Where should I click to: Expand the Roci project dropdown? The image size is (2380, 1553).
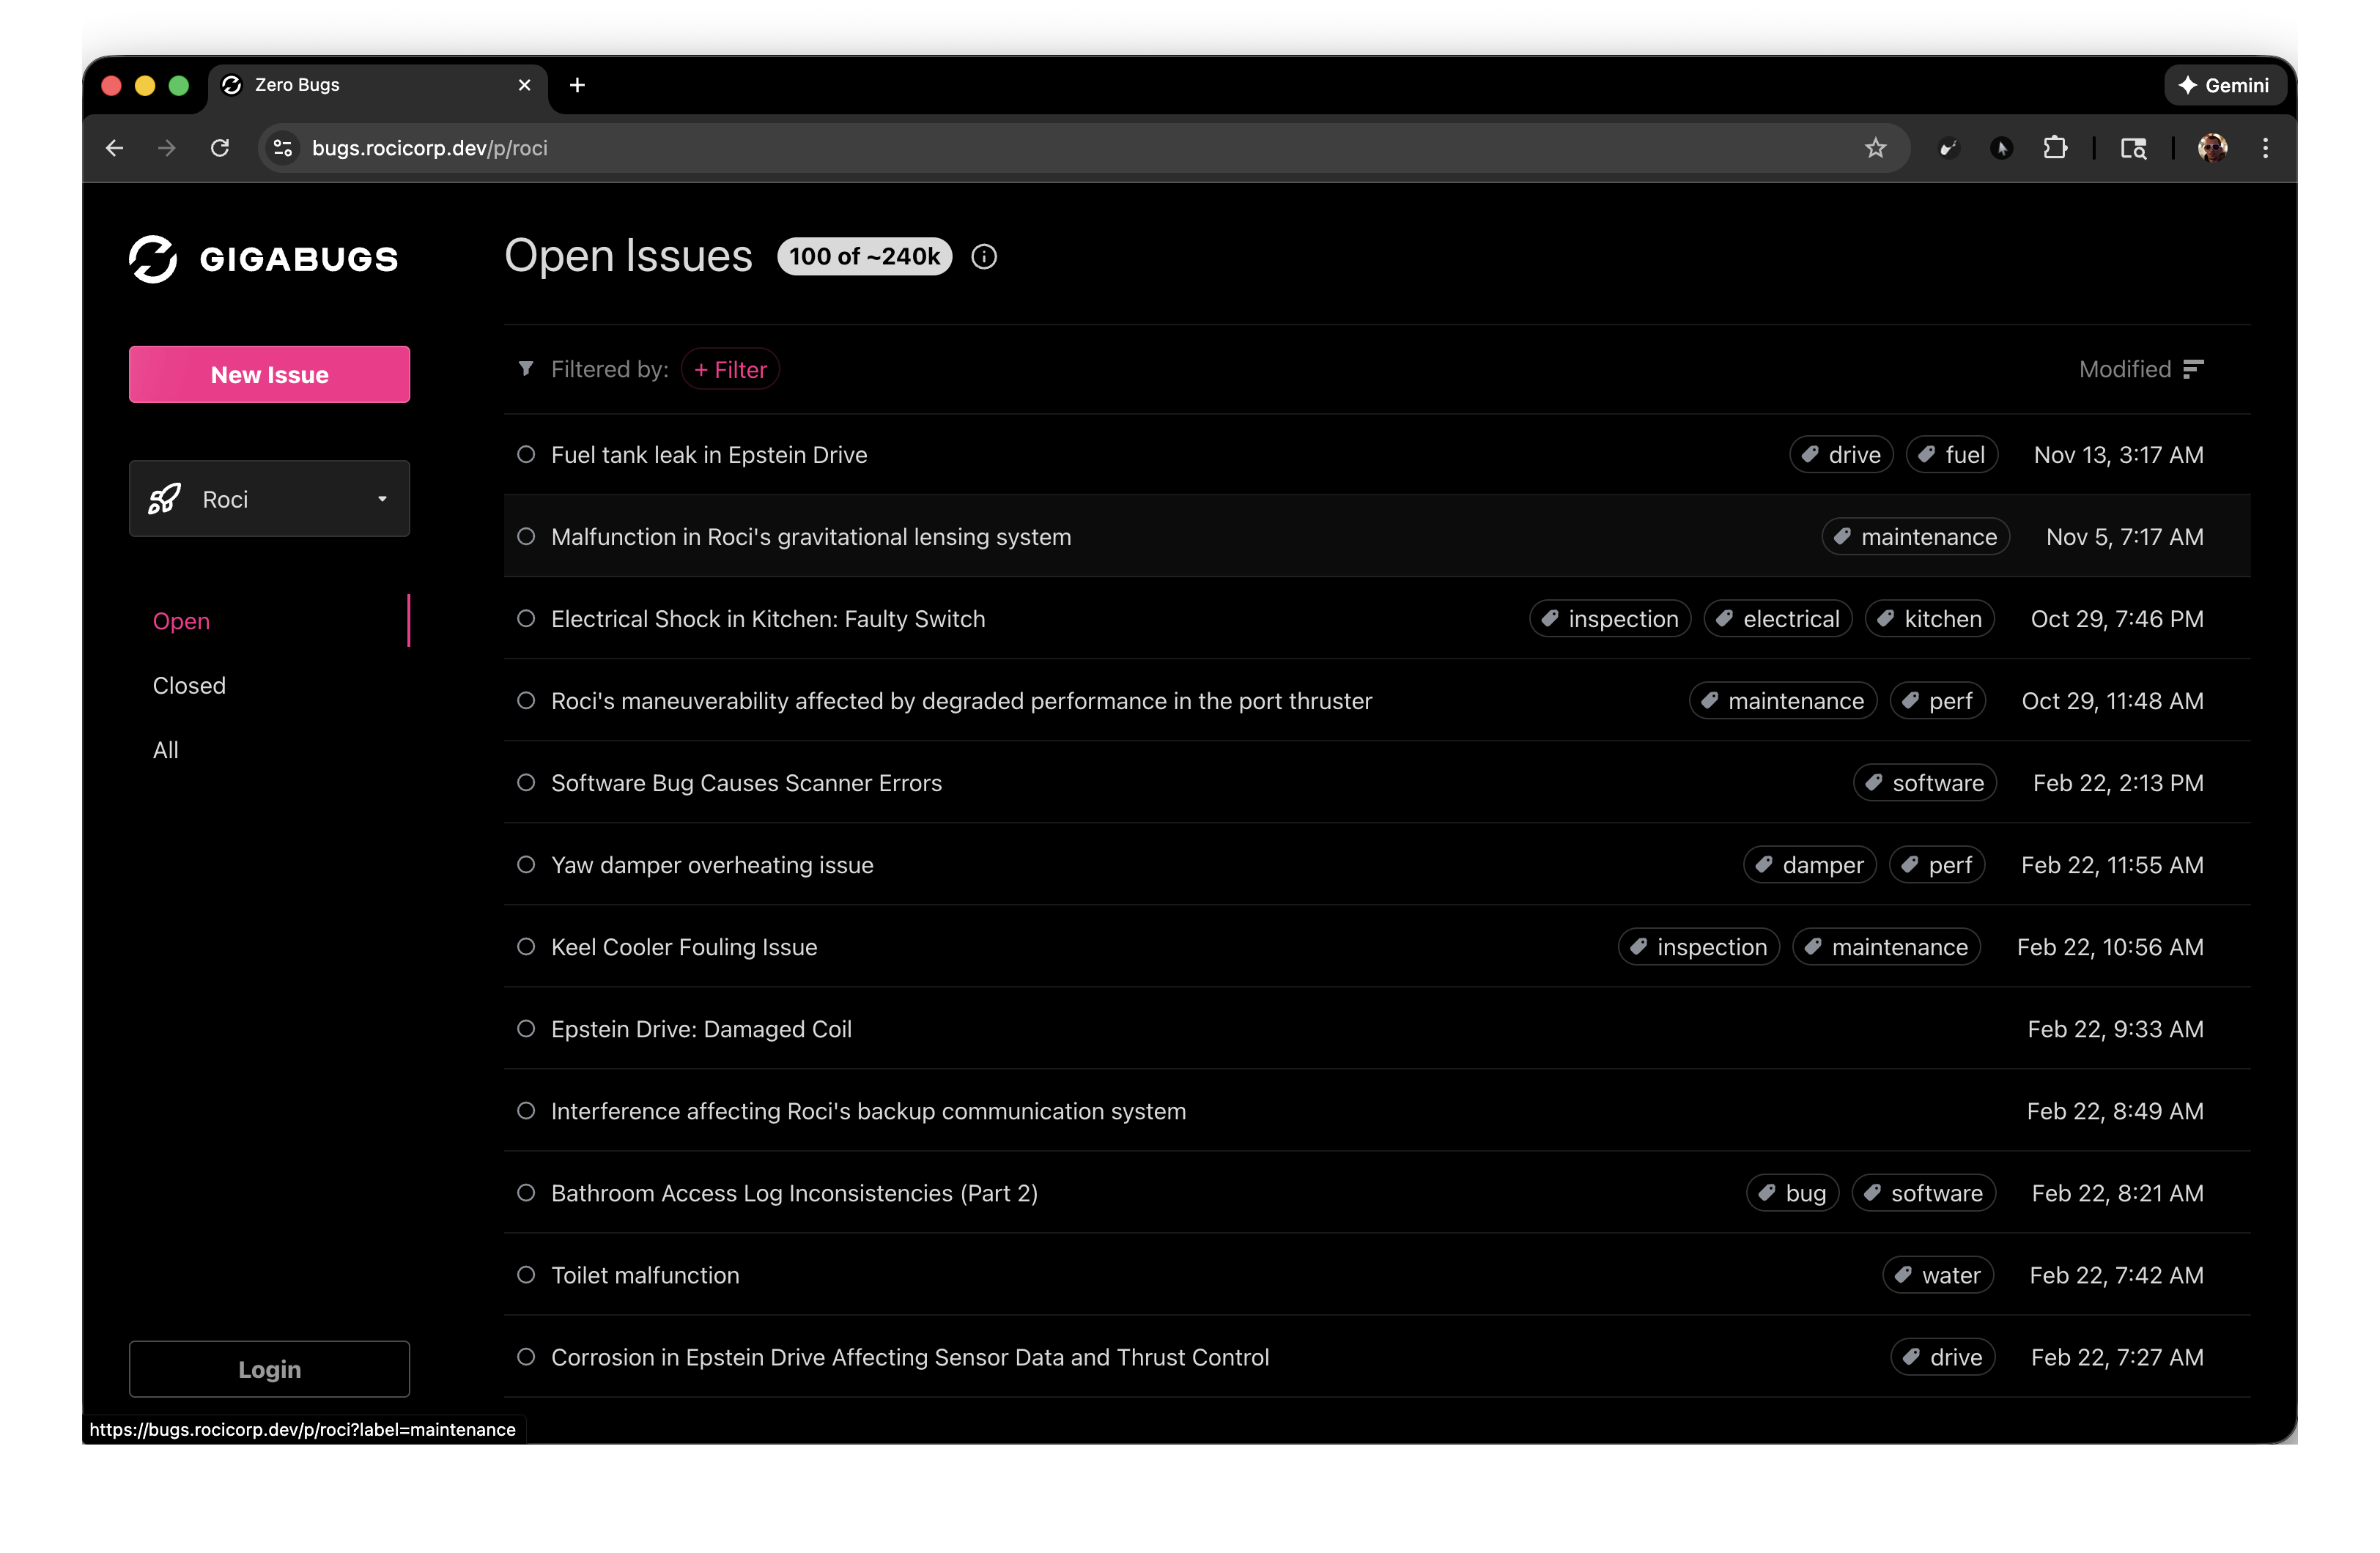tap(269, 499)
